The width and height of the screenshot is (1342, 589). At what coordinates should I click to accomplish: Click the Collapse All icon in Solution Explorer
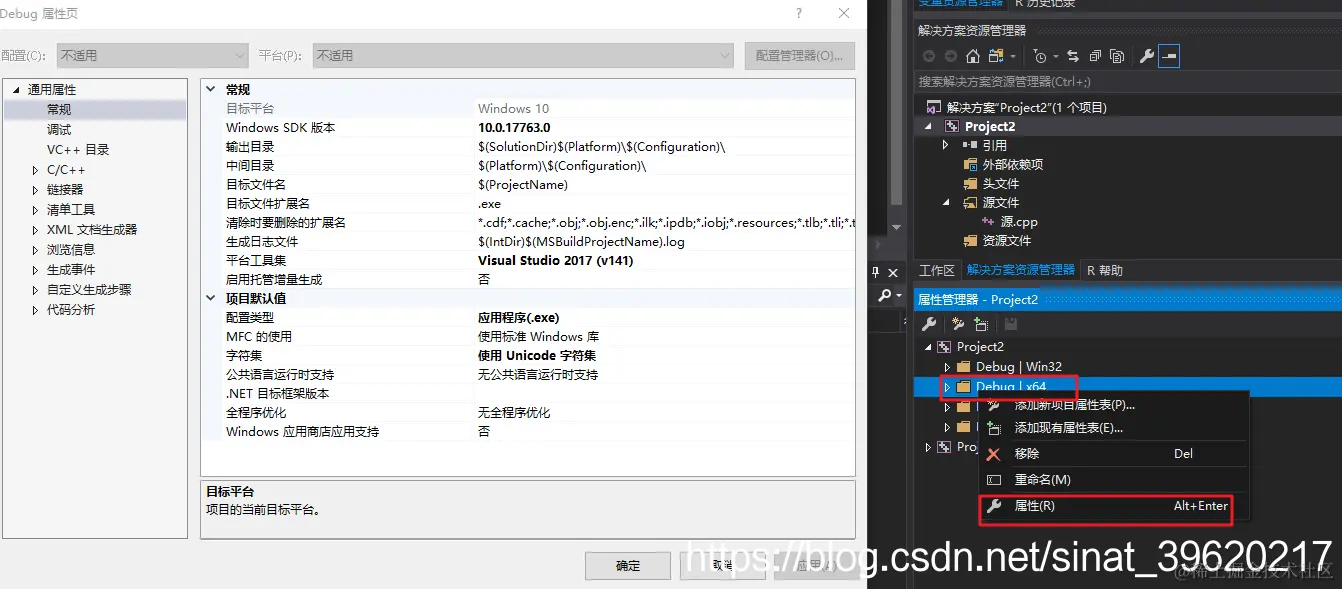(x=1095, y=56)
